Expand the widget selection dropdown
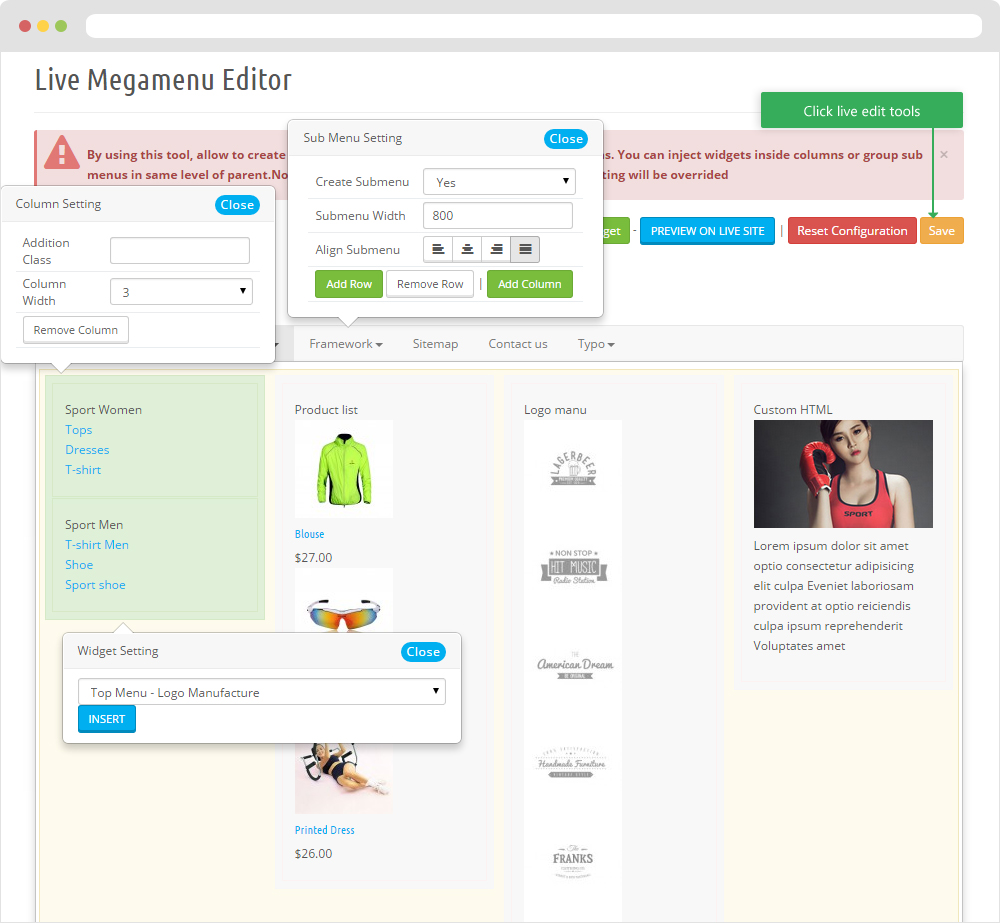Image resolution: width=1000 pixels, height=923 pixels. click(x=261, y=692)
